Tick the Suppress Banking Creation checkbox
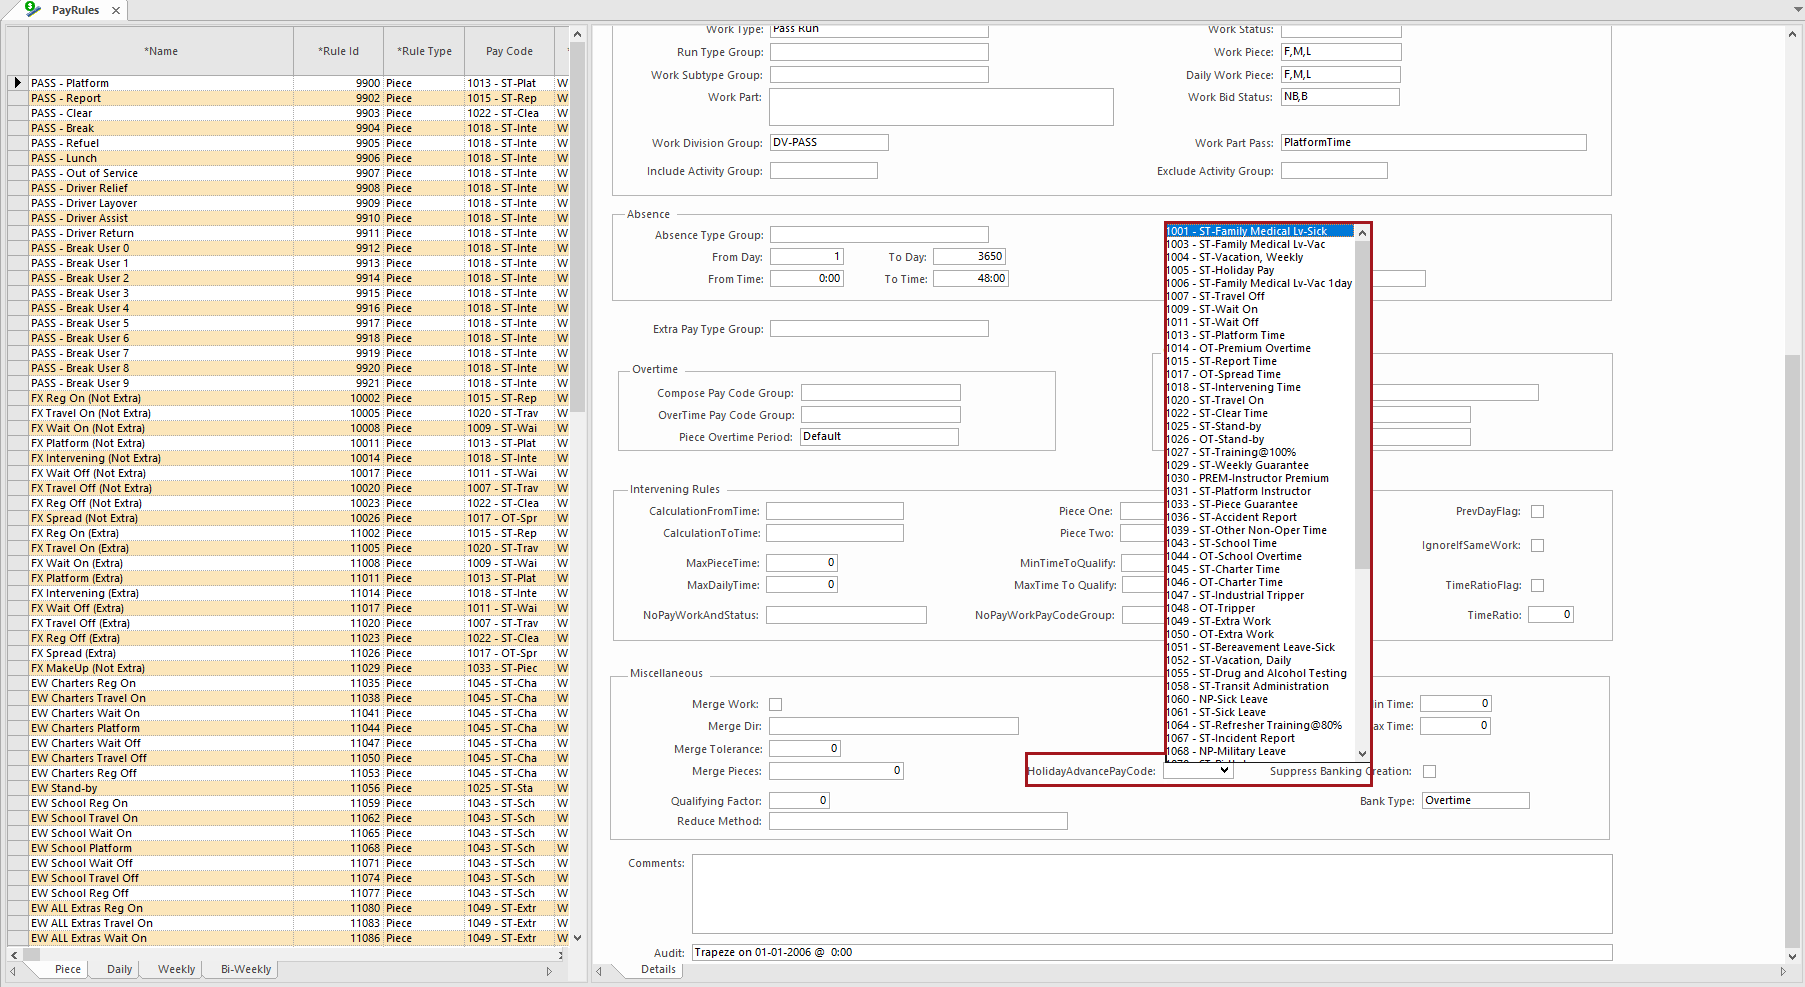The image size is (1805, 987). tap(1429, 771)
